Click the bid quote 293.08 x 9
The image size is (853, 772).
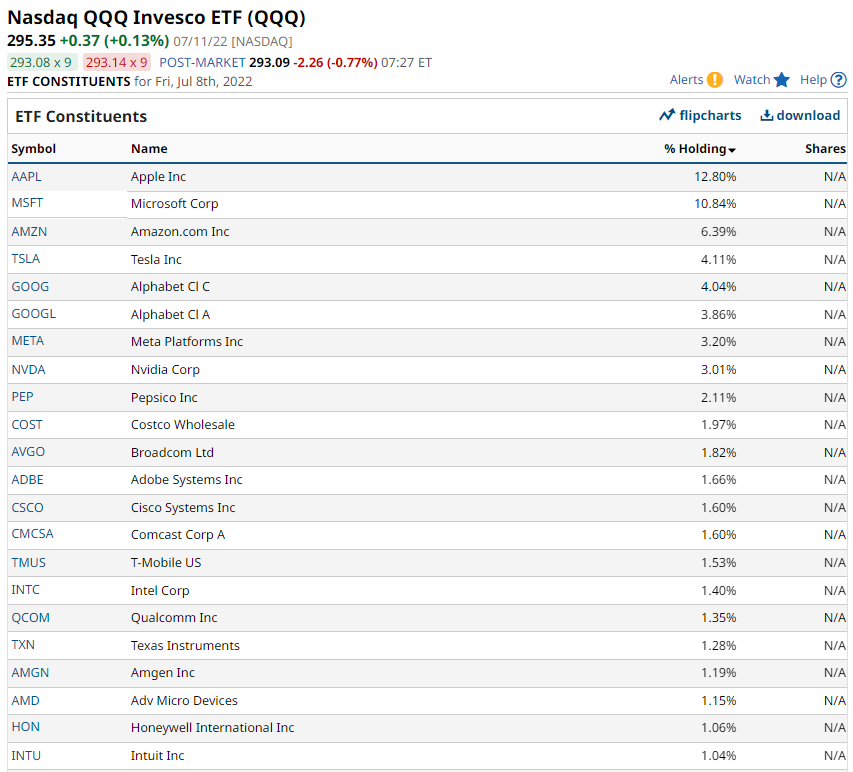pos(42,63)
